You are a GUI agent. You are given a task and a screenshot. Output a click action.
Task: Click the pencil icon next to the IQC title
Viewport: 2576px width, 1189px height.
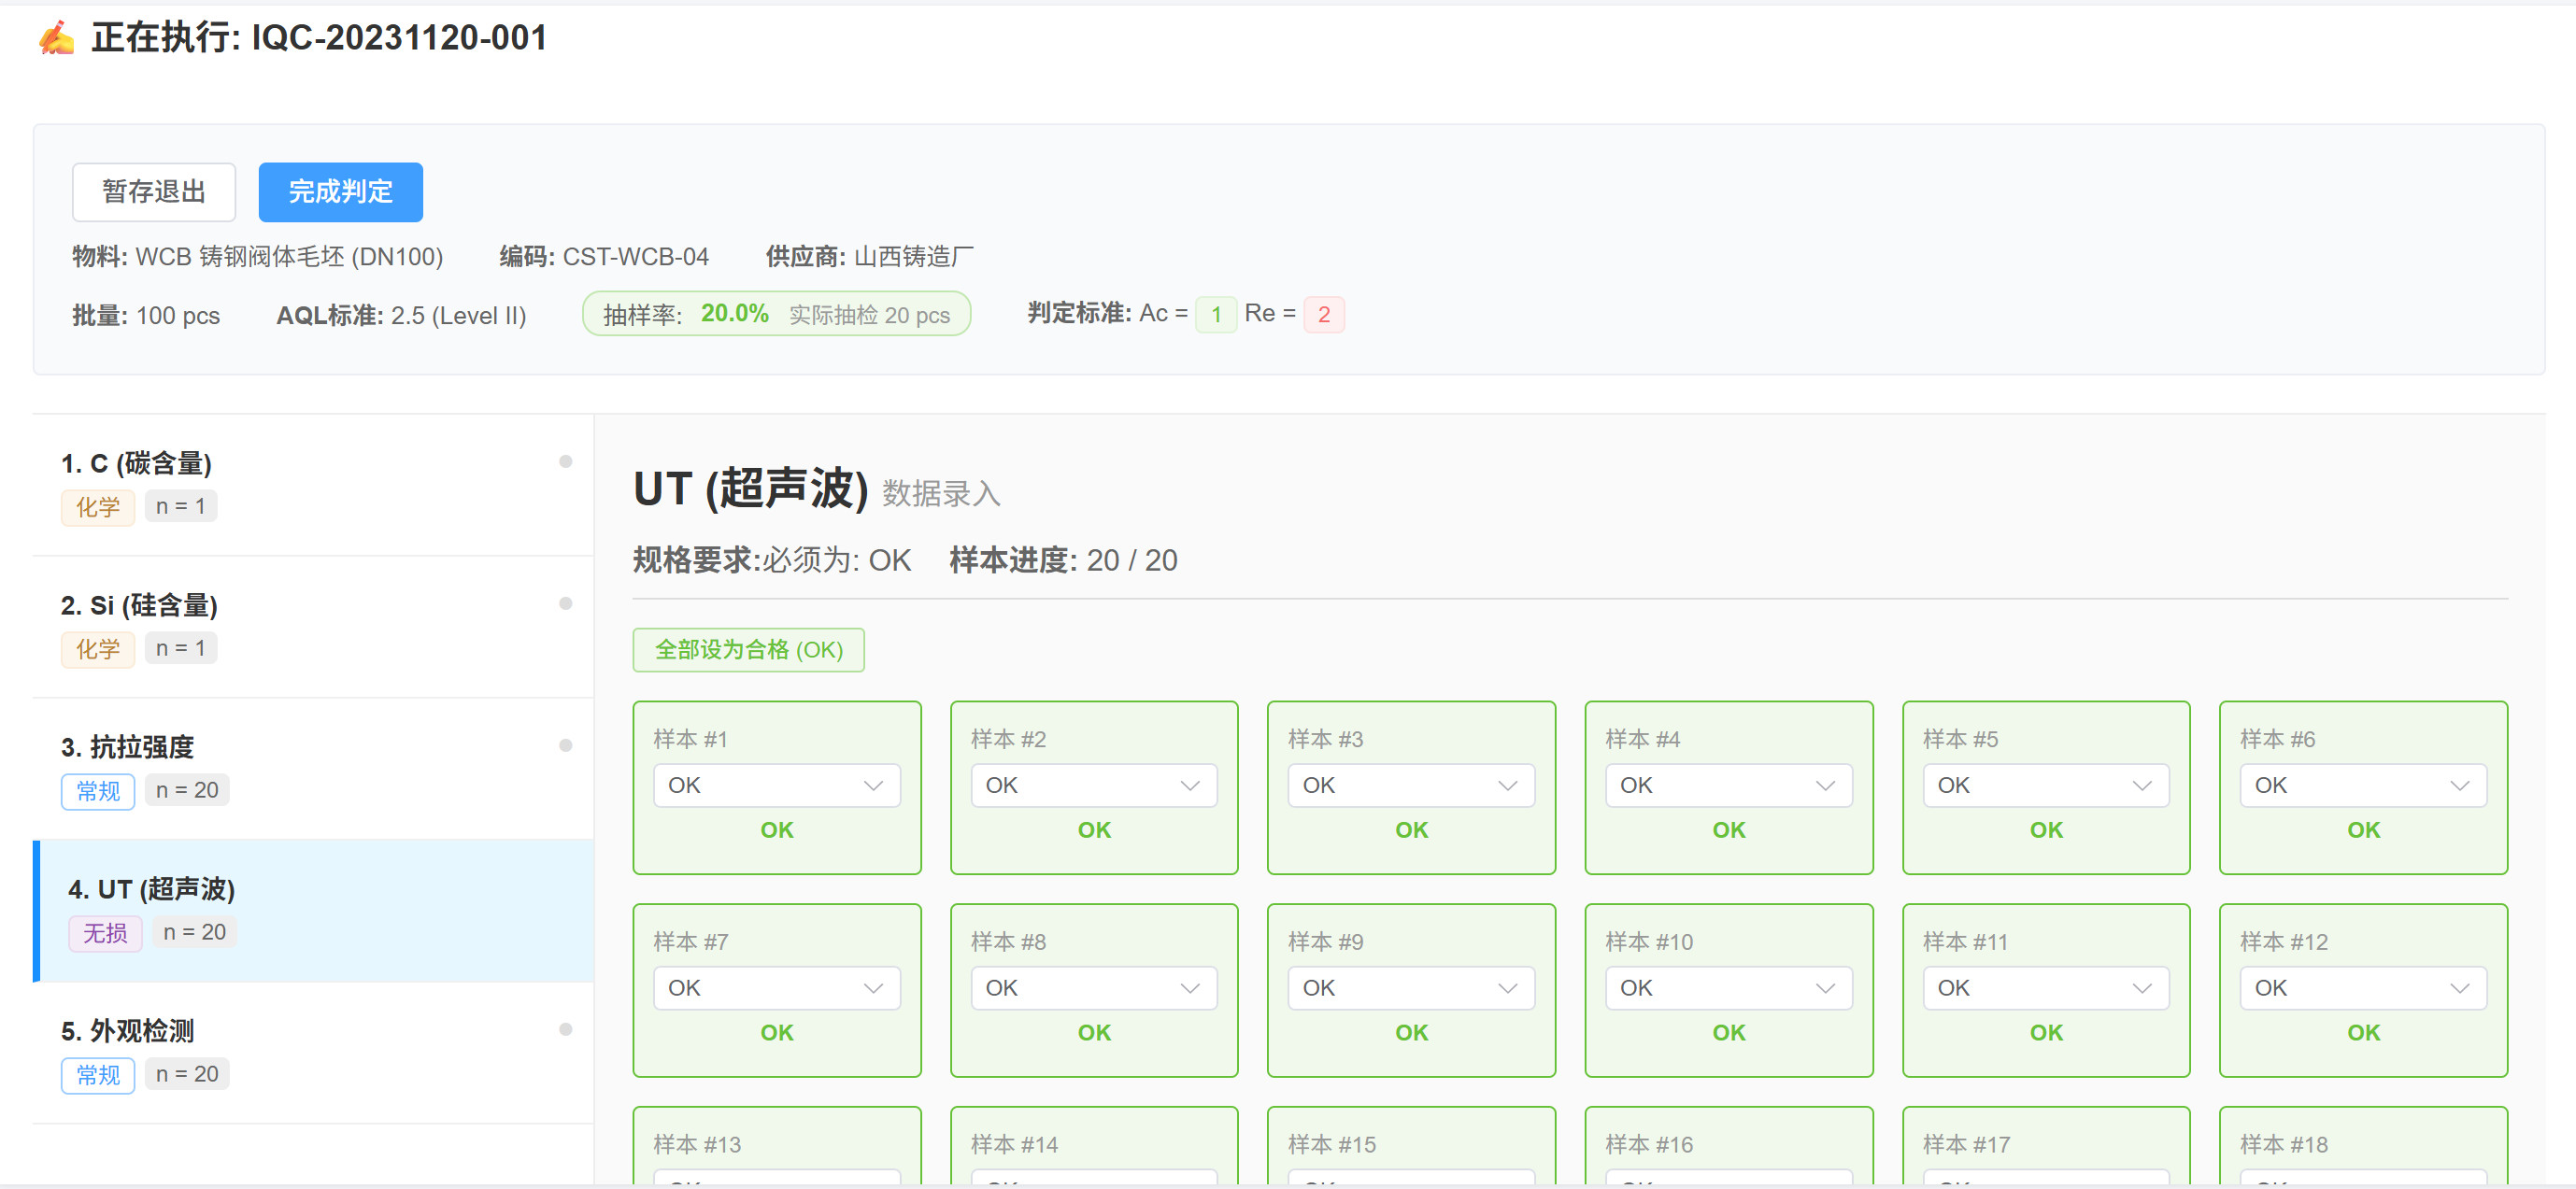(x=55, y=37)
